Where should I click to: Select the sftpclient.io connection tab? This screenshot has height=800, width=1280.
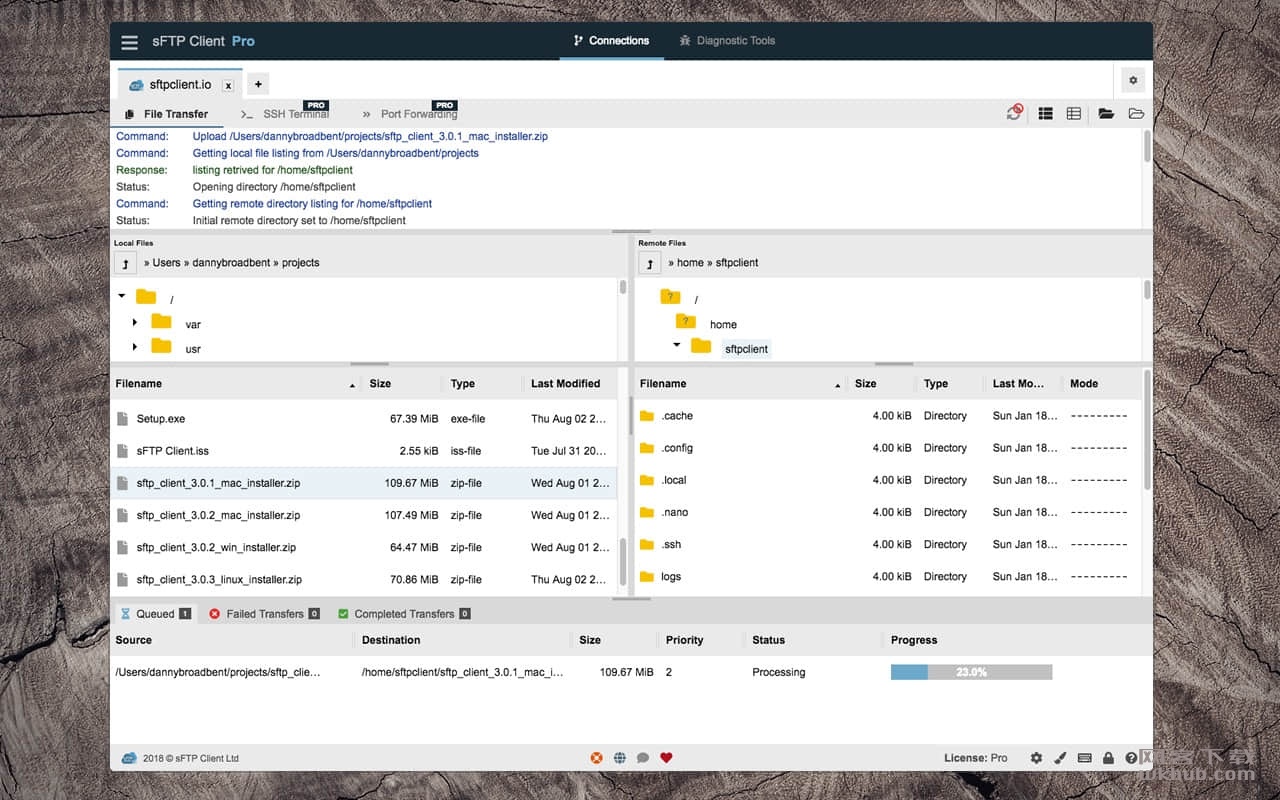pos(180,85)
